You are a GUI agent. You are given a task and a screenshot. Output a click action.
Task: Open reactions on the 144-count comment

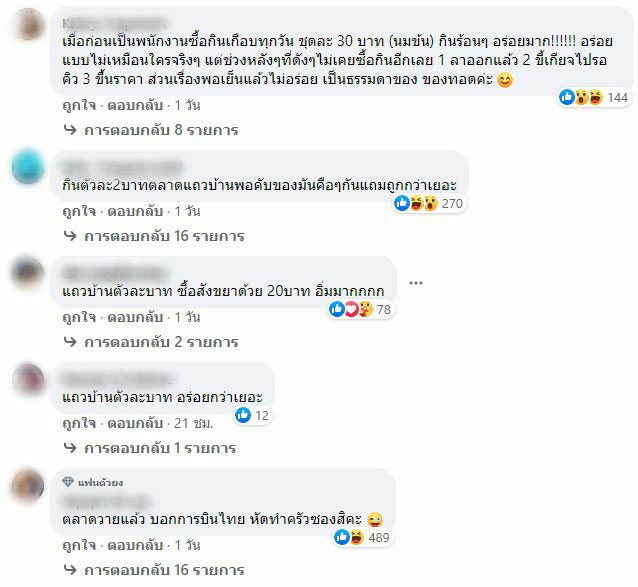pyautogui.click(x=594, y=98)
